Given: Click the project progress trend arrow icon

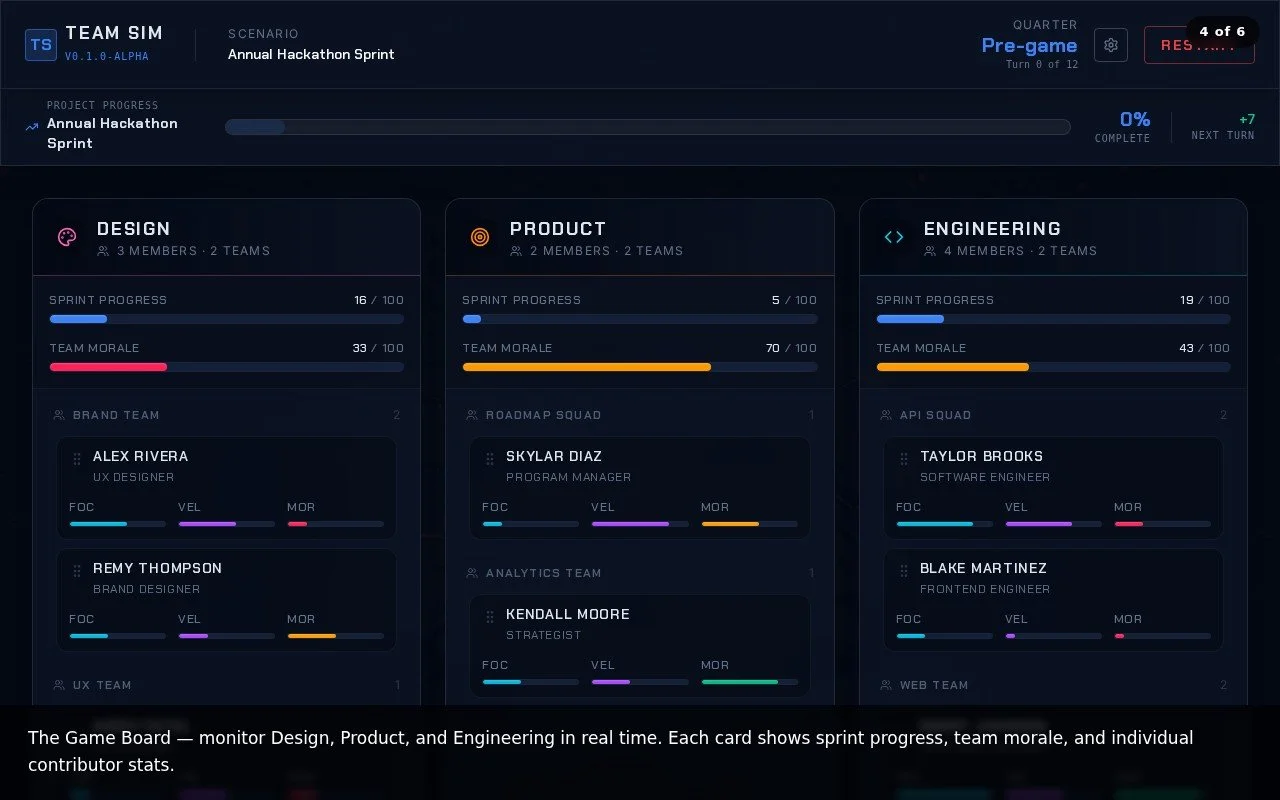Looking at the screenshot, I should (32, 127).
